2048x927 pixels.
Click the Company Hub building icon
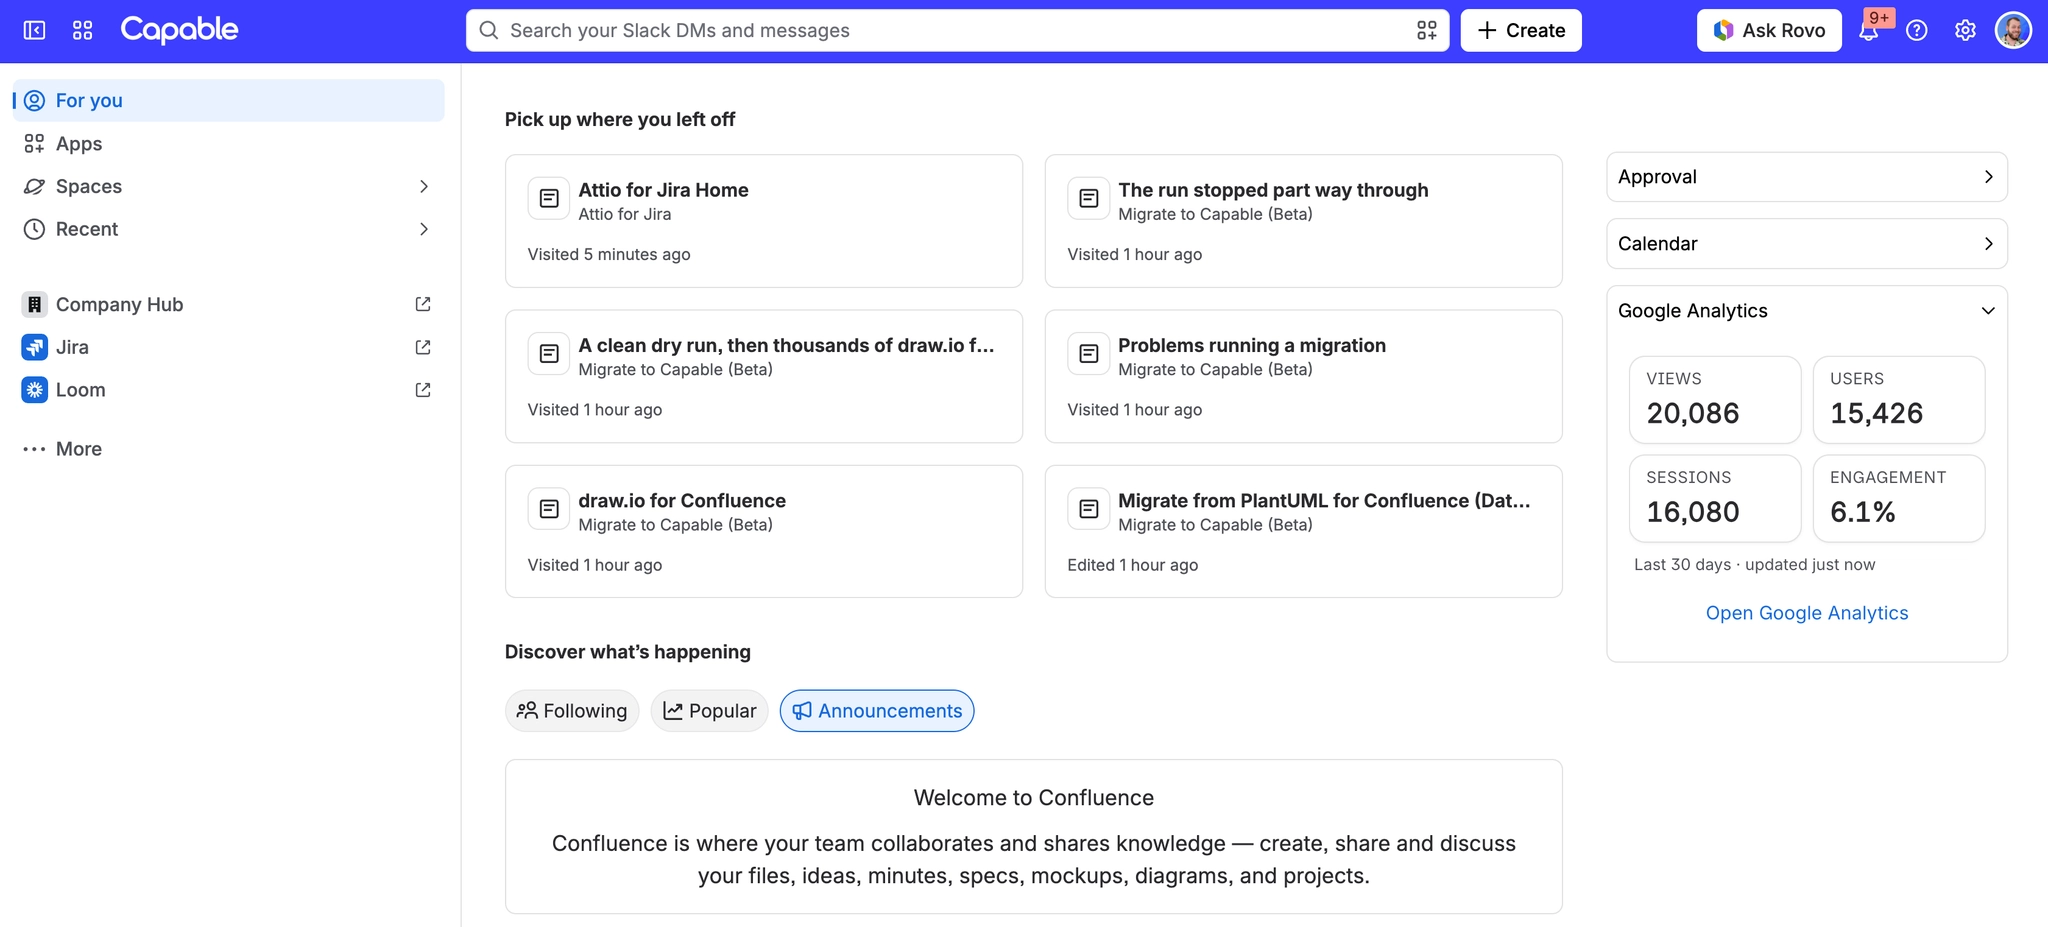point(35,304)
